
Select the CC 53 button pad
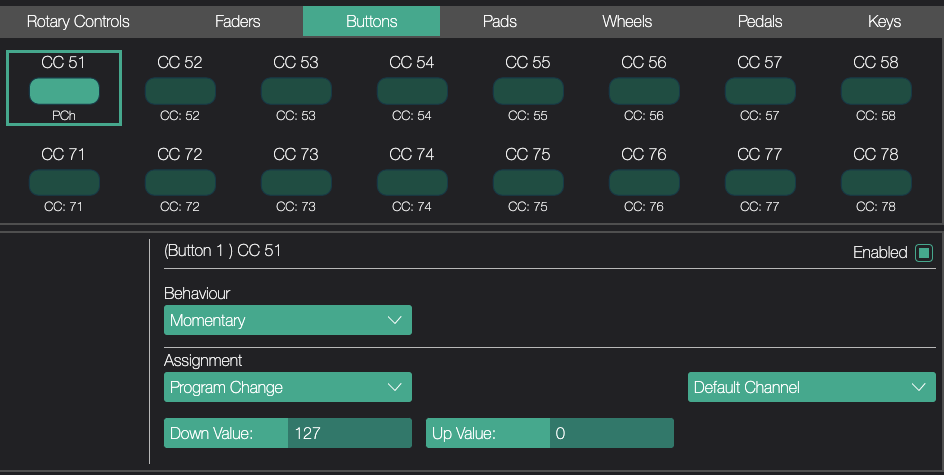(296, 91)
